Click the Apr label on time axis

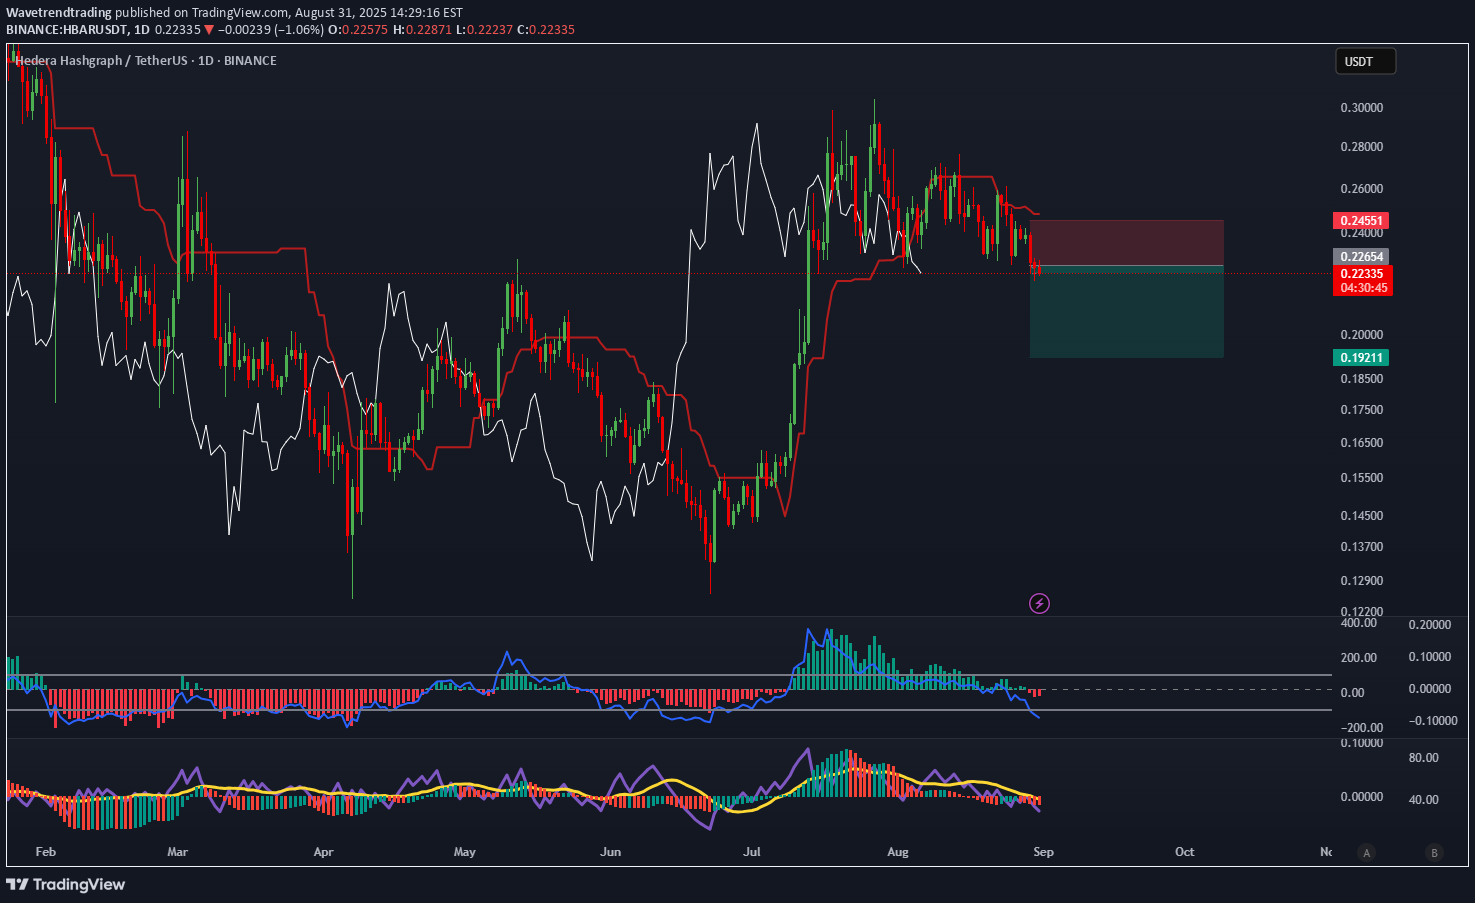pos(323,852)
